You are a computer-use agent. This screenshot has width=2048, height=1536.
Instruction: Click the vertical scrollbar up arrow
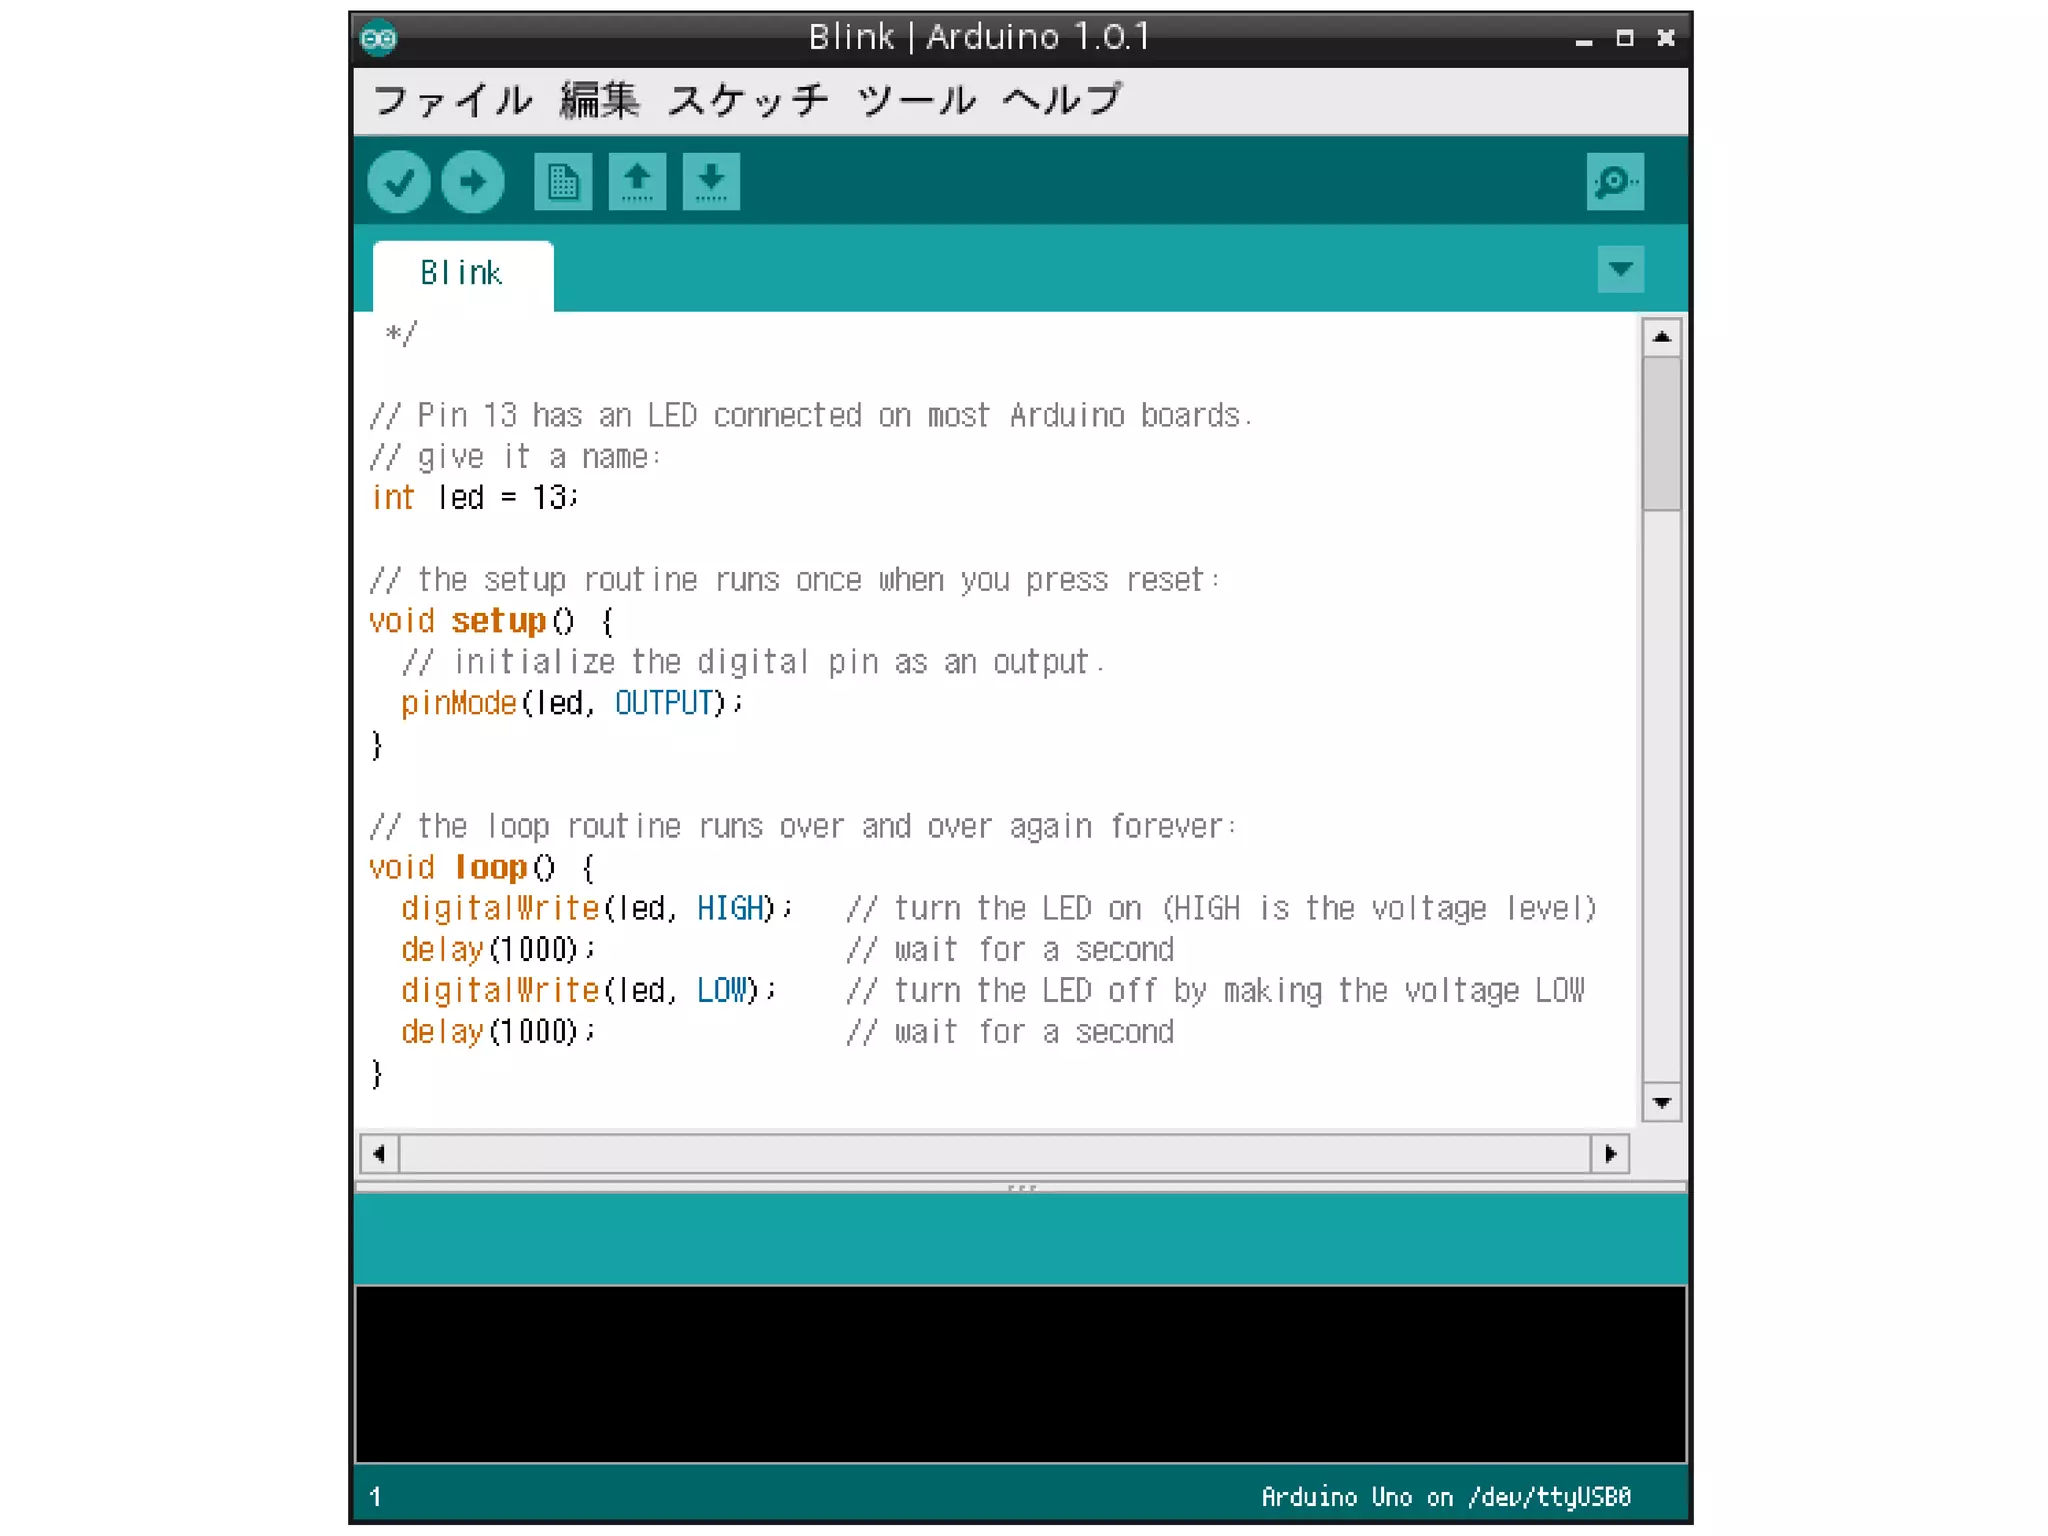tap(1661, 337)
